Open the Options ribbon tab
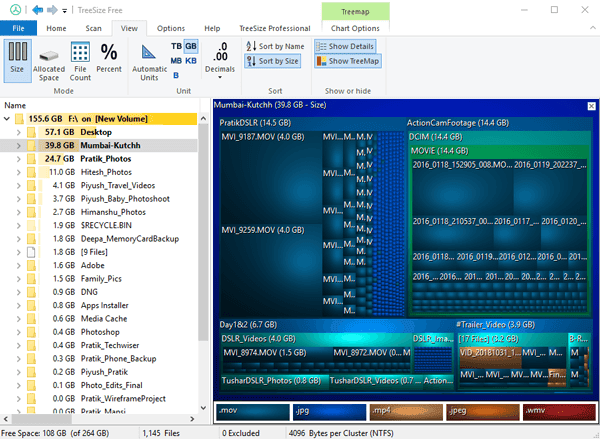Viewport: 600px width, 439px height. (x=171, y=28)
